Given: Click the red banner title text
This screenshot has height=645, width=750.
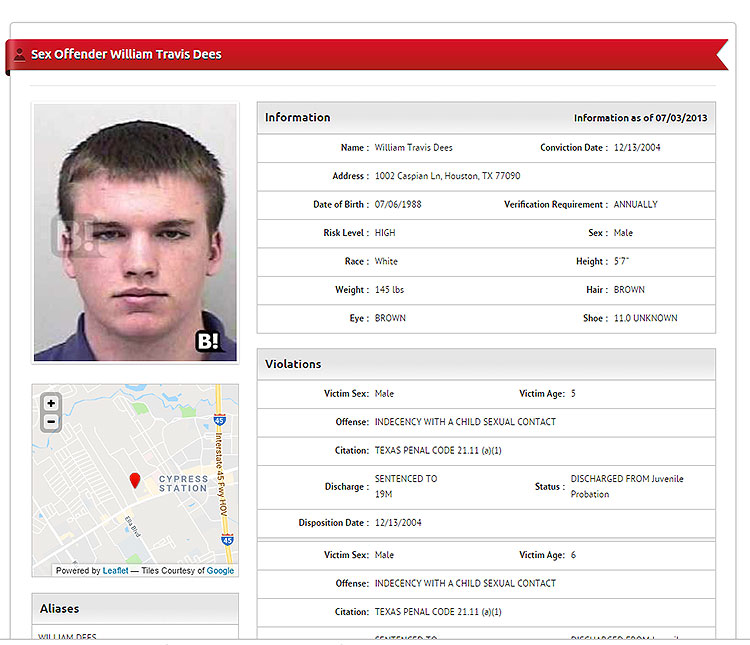Looking at the screenshot, I should [x=126, y=55].
